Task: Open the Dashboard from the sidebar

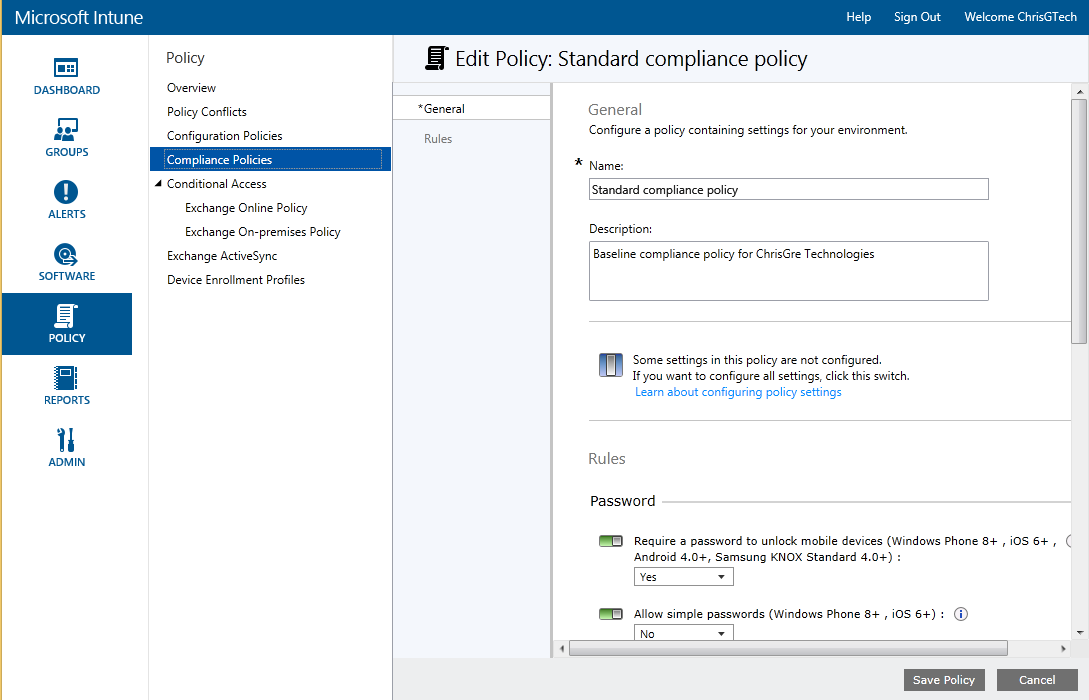Action: tap(66, 75)
